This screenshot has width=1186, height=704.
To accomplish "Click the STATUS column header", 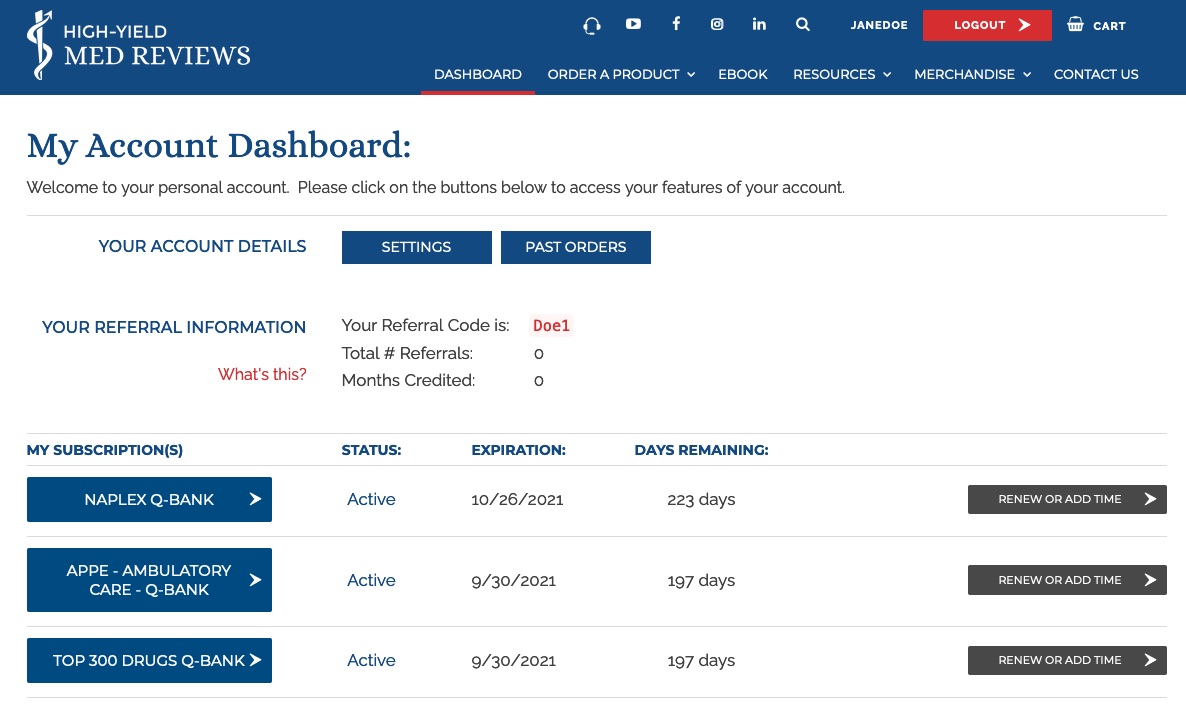I will (371, 450).
